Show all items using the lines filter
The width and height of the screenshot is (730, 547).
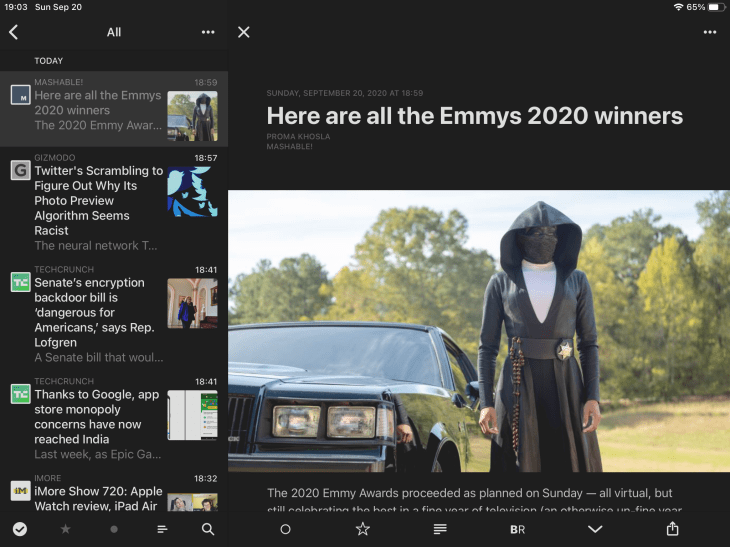162,529
